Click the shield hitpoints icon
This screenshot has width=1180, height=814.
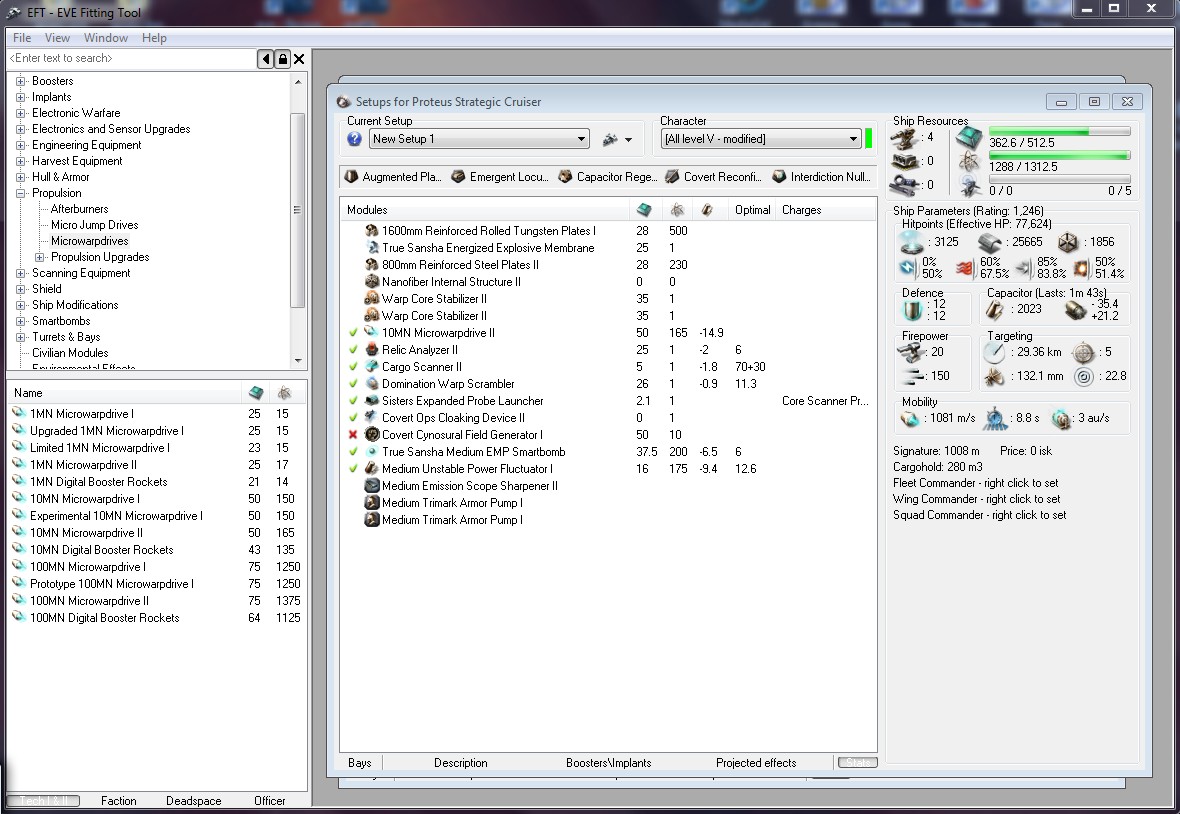coord(913,242)
